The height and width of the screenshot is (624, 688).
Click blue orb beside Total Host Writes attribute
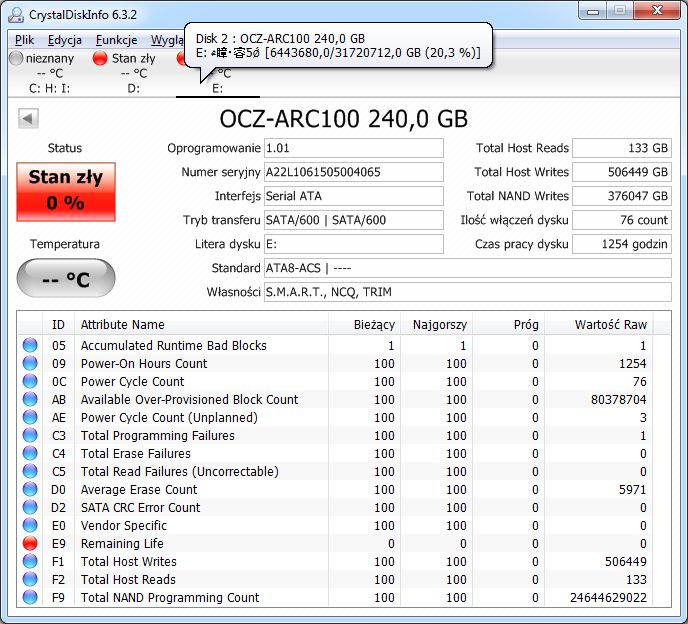pyautogui.click(x=30, y=561)
